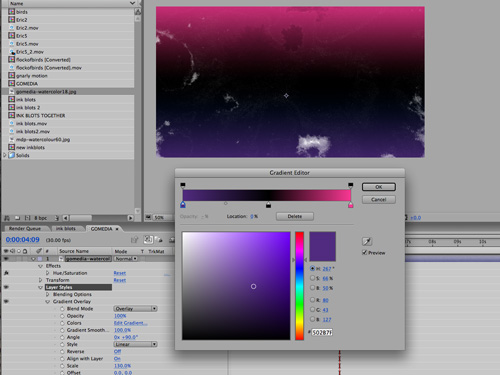Viewport: 500px width, 375px height.
Task: Click the trash icon in project panel
Action: pos(57,218)
